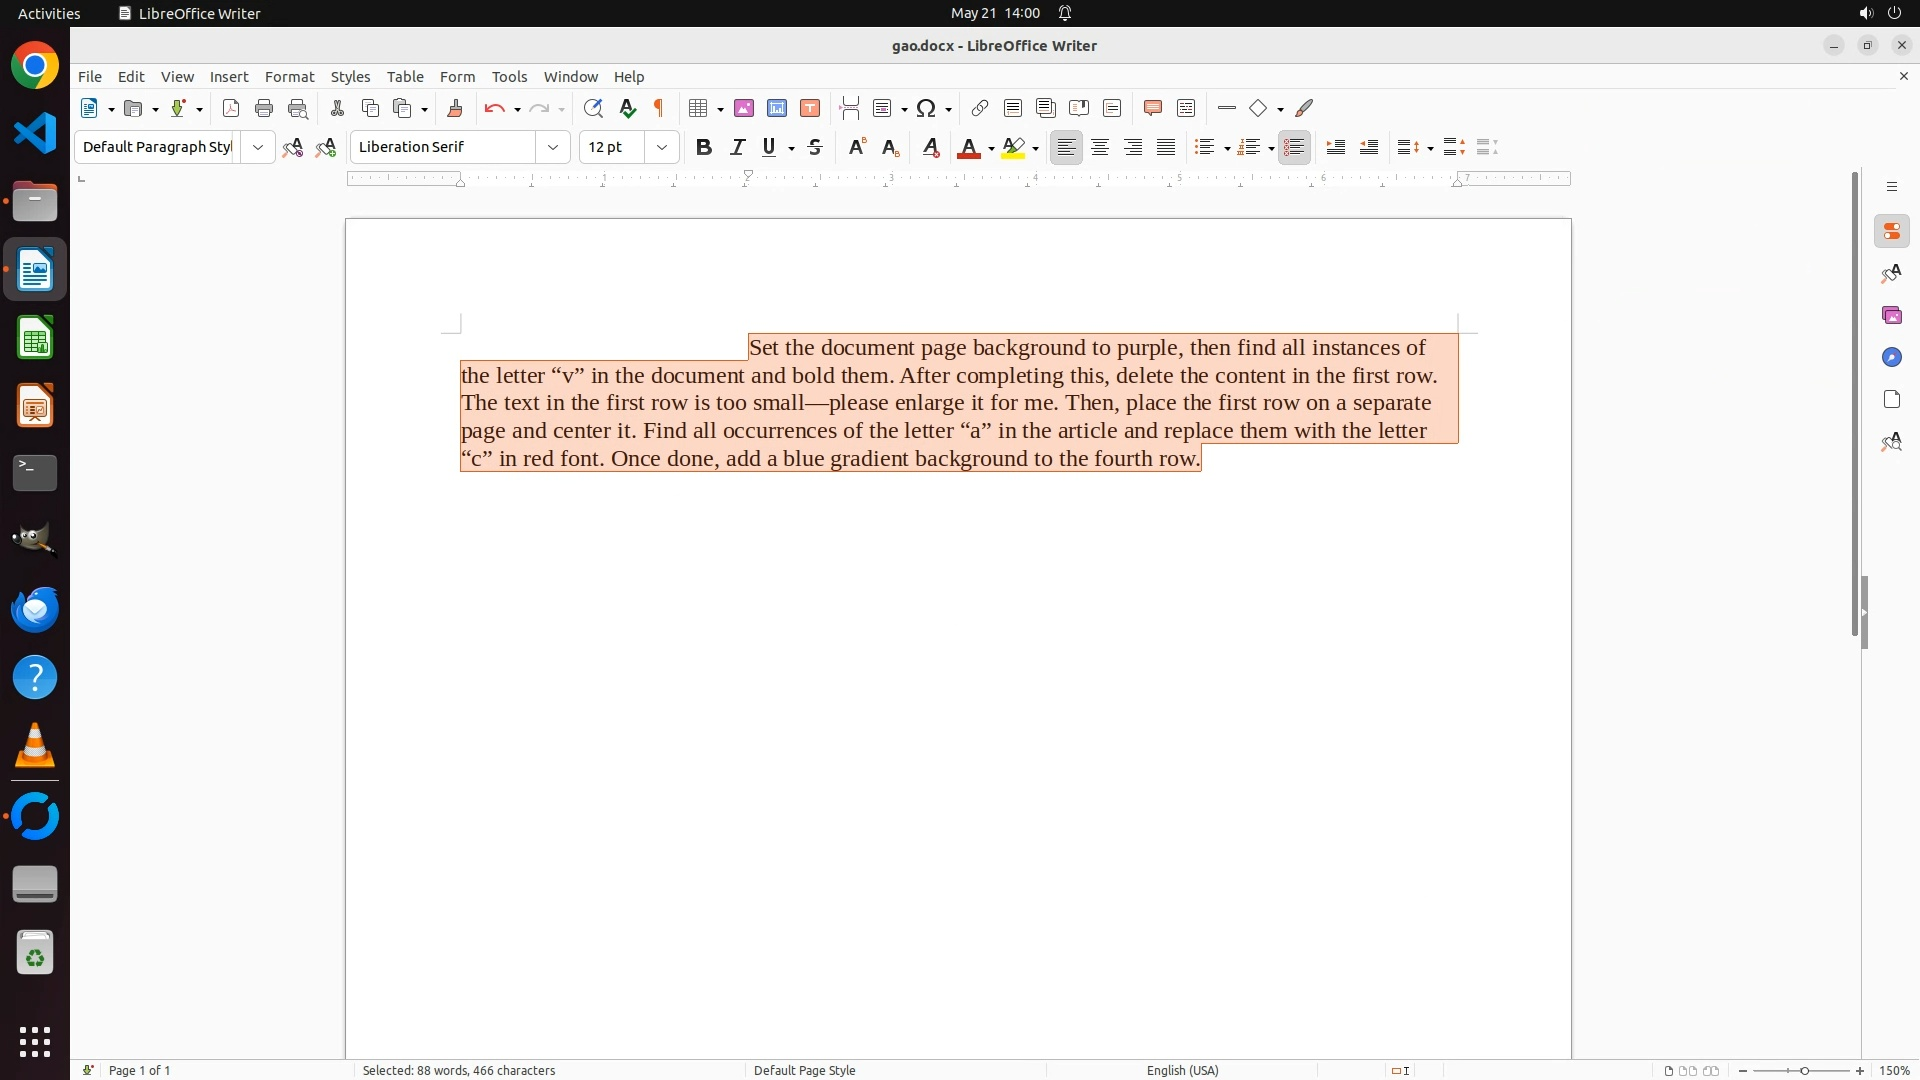The width and height of the screenshot is (1920, 1080).
Task: Toggle Bold formatting button
Action: [704, 147]
